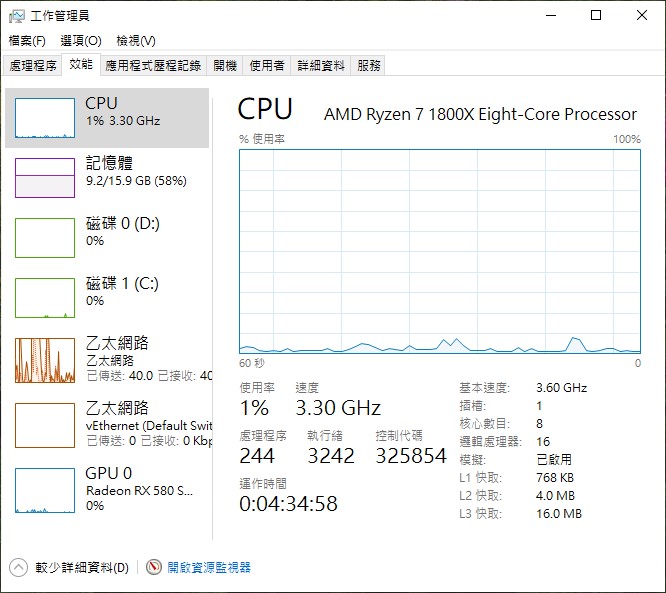Switch to the 處理程序 processes tab

tap(33, 65)
